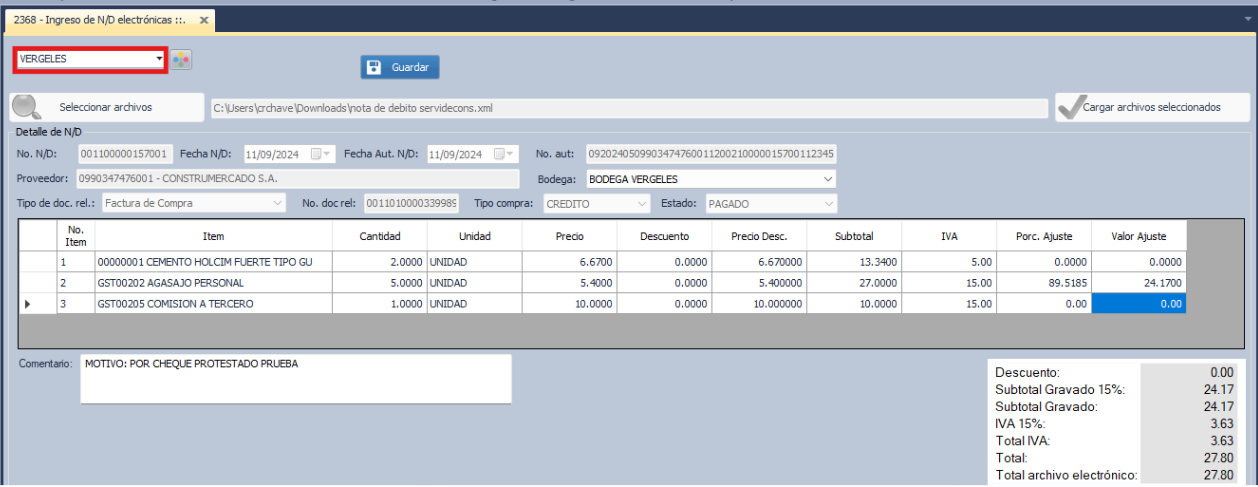Click the Cargar archivos seleccionados button
This screenshot has width=1258, height=487.
pyautogui.click(x=1152, y=107)
